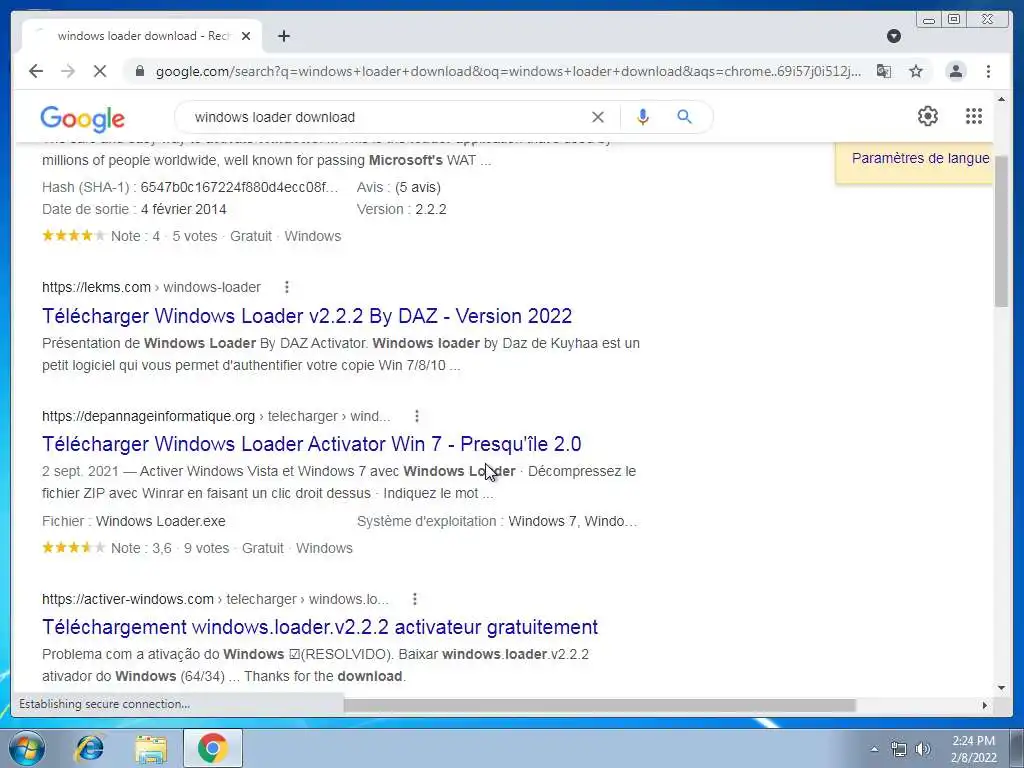1024x768 pixels.
Task: Open the Windows Start menu
Action: [x=27, y=748]
